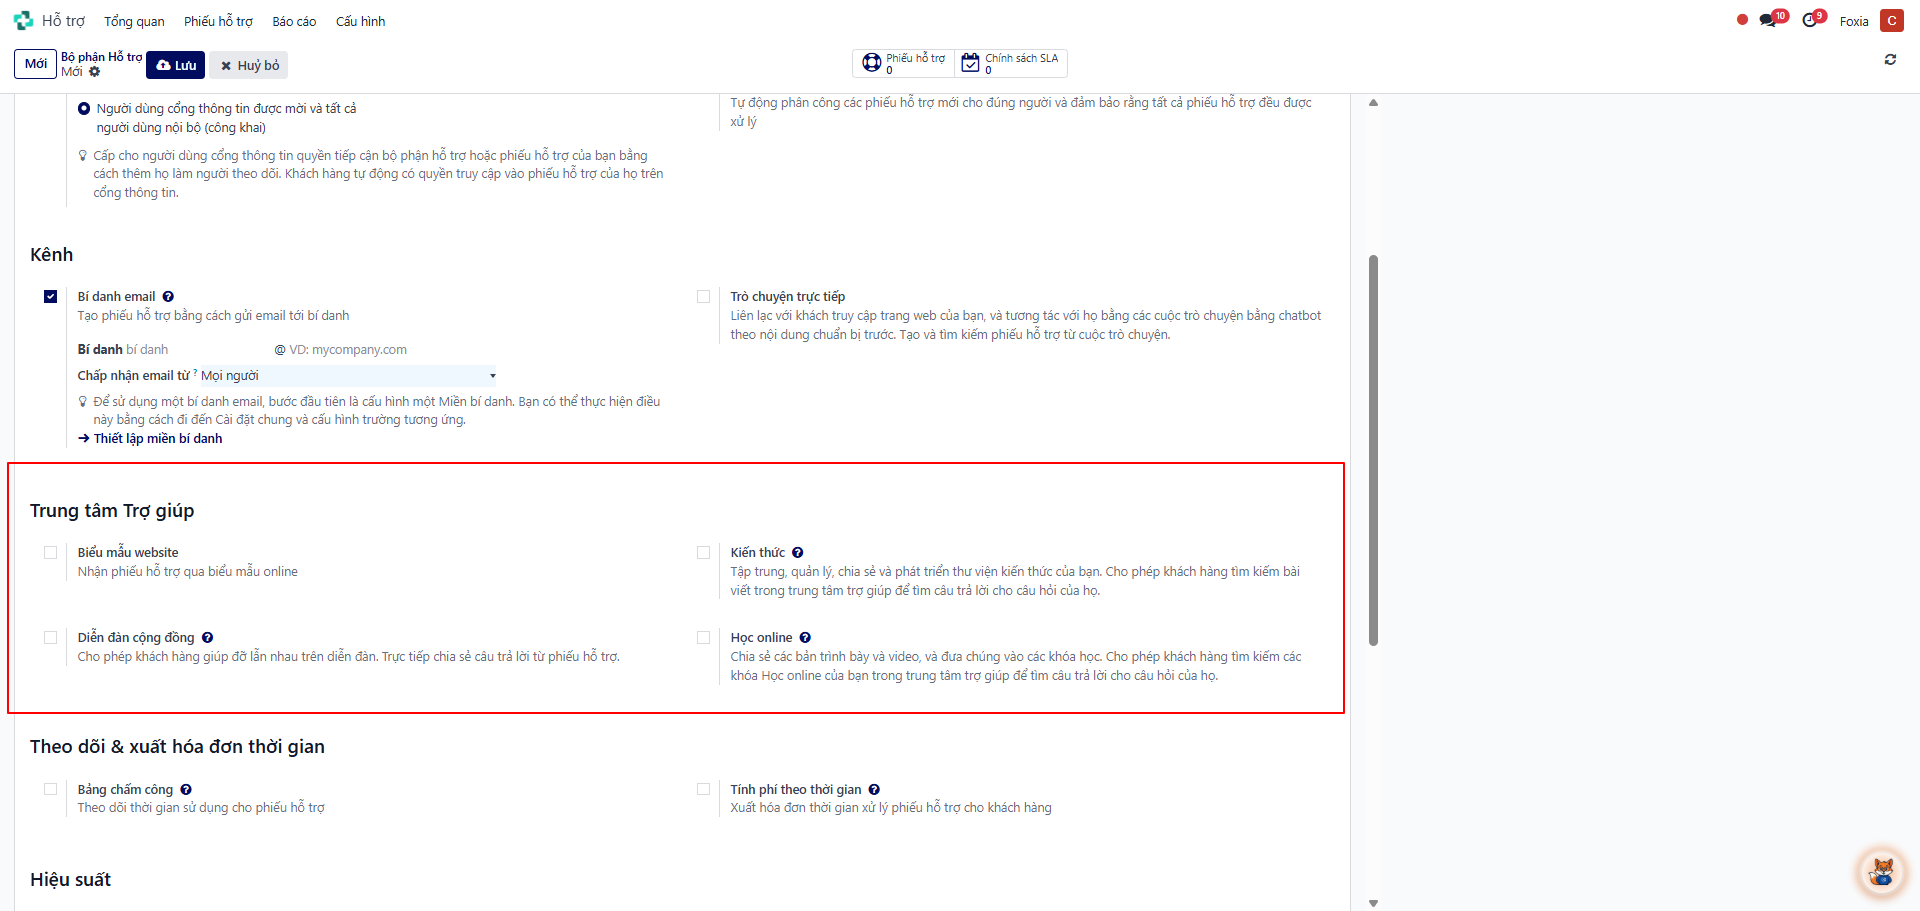Click the refresh icon at top right
1920x911 pixels.
pos(1890,60)
